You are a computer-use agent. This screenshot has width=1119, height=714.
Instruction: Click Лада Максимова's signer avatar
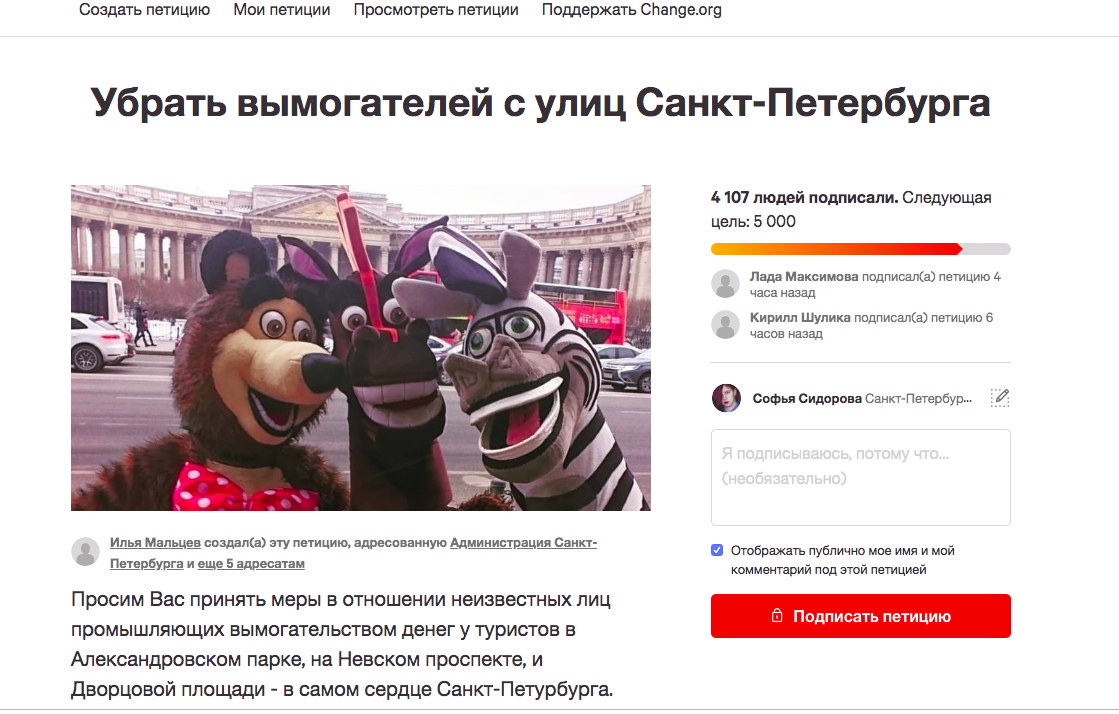(x=725, y=283)
